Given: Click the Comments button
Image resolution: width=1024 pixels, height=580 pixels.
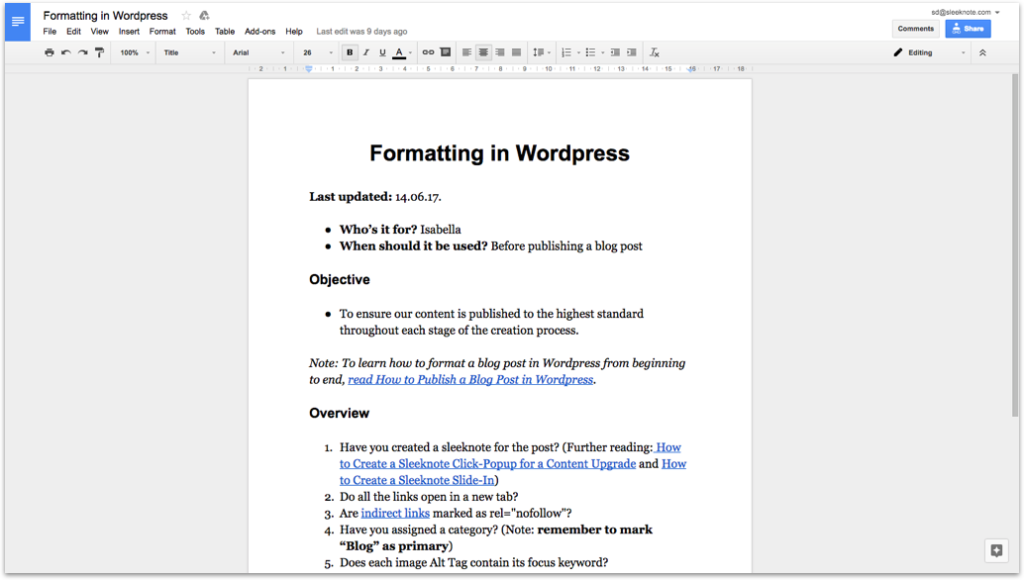Looking at the screenshot, I should tap(916, 29).
